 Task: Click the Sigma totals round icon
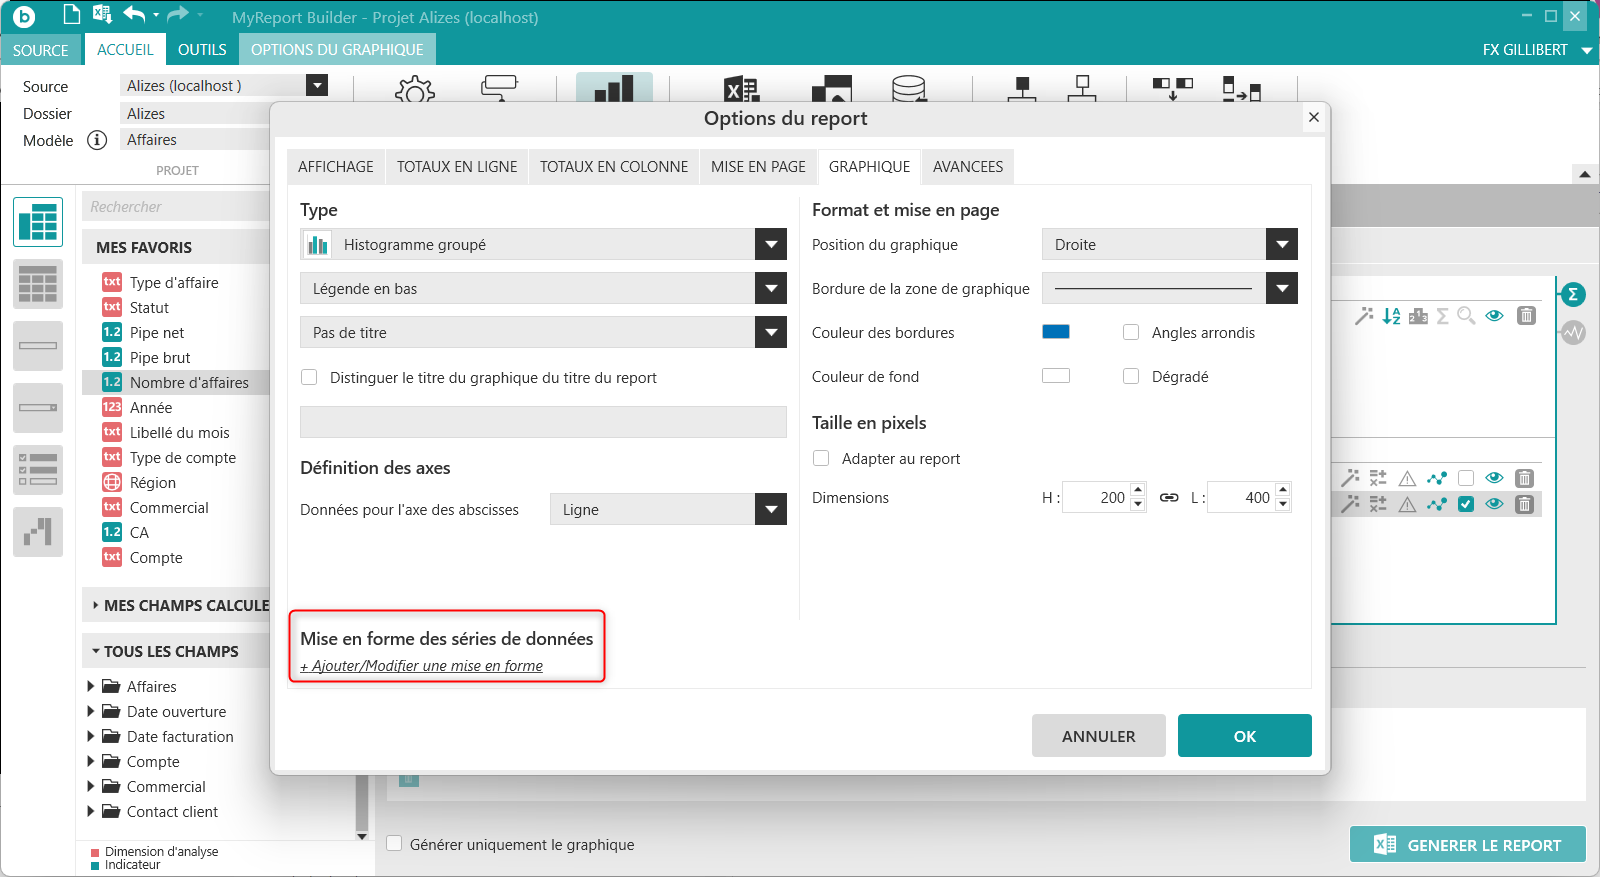[x=1573, y=294]
